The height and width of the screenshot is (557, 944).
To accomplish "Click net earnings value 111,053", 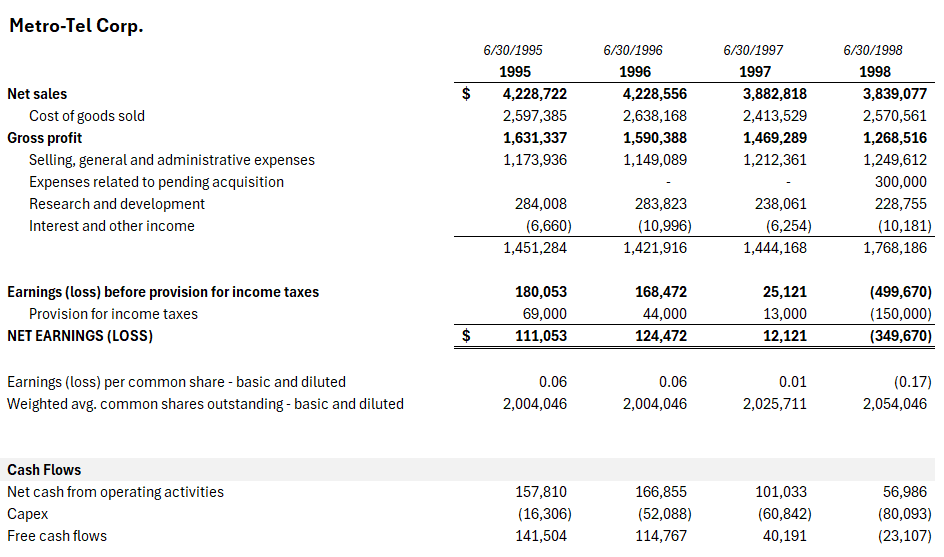I will [x=541, y=336].
